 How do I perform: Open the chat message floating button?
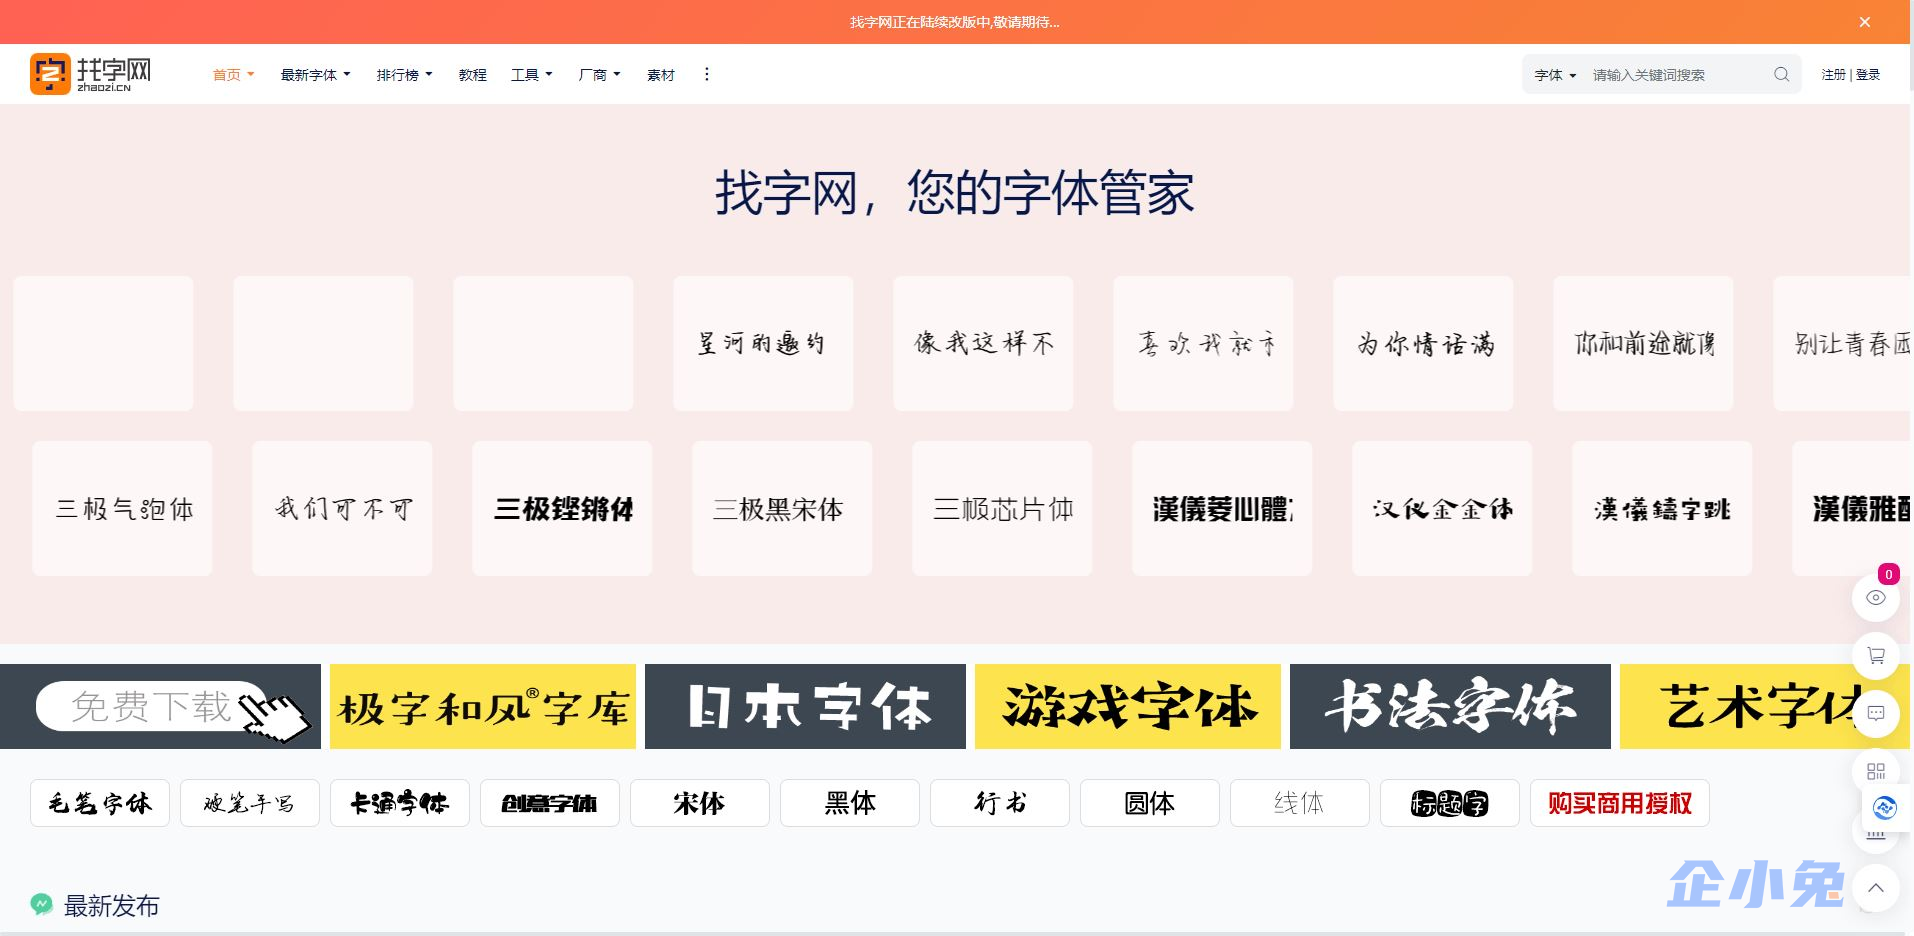tap(1876, 714)
